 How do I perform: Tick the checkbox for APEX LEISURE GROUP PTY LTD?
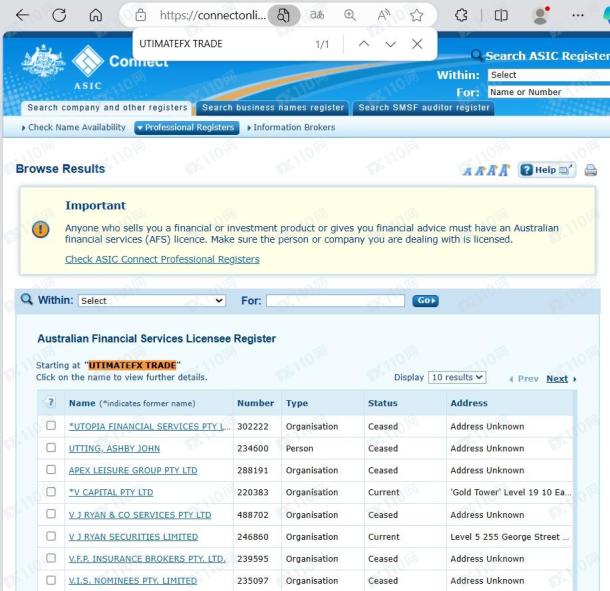coord(51,469)
